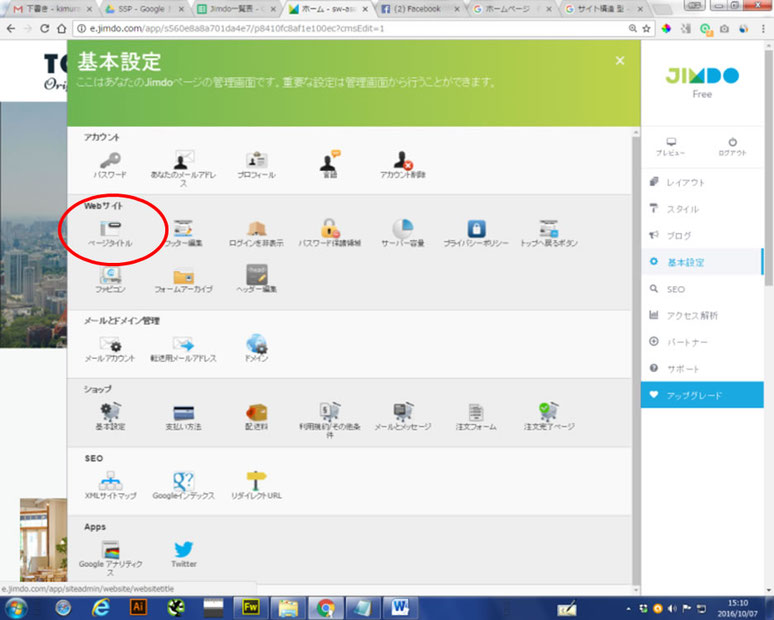Reload the page in Chrome
774x620 pixels.
[44, 29]
